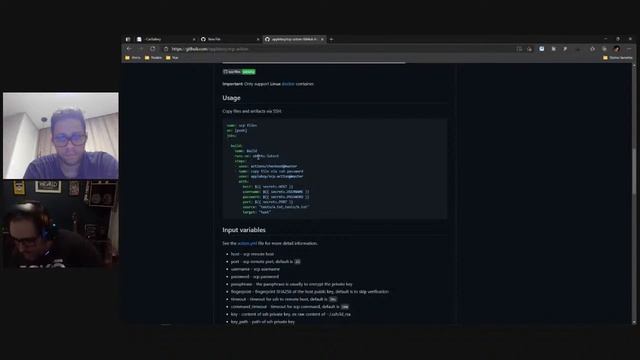Open the browser settings and more menu
640x360 pixels.
coord(629,49)
